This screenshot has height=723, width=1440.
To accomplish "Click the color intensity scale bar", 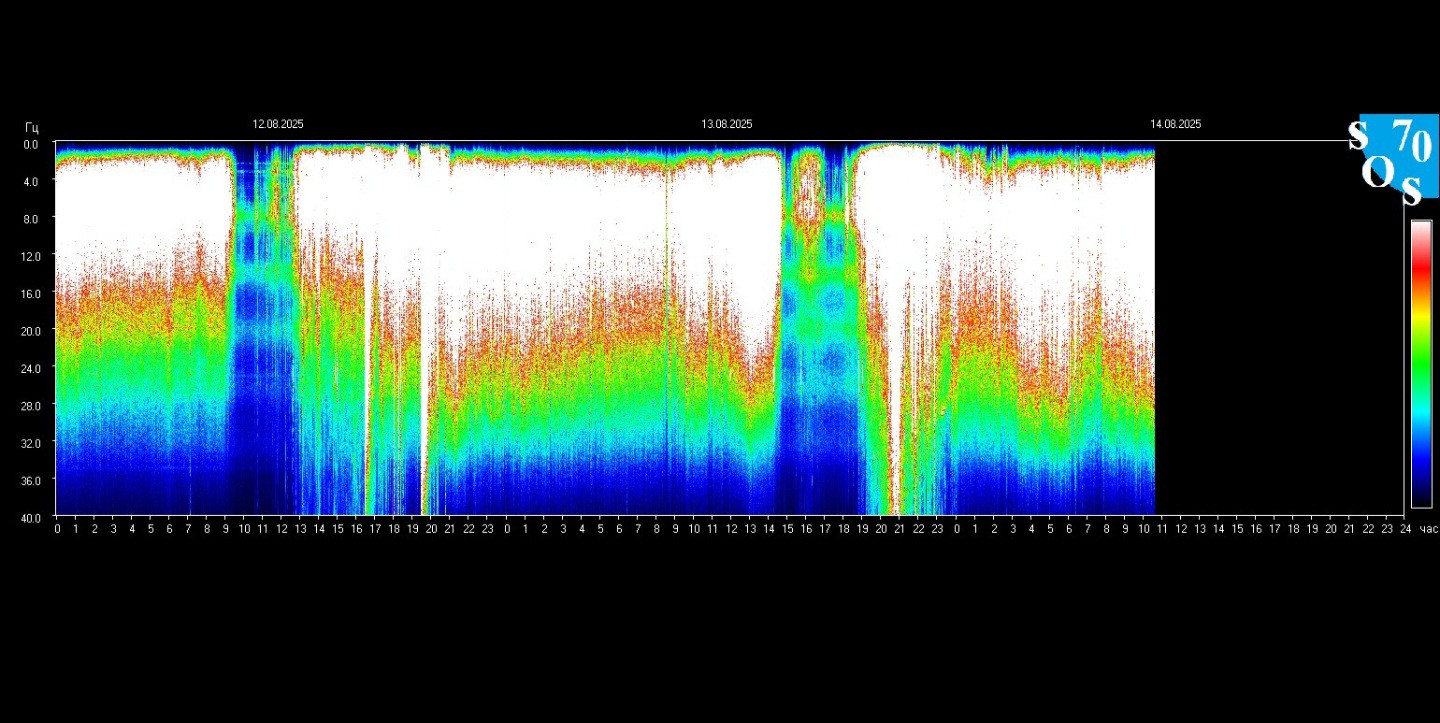I will pos(1421,364).
